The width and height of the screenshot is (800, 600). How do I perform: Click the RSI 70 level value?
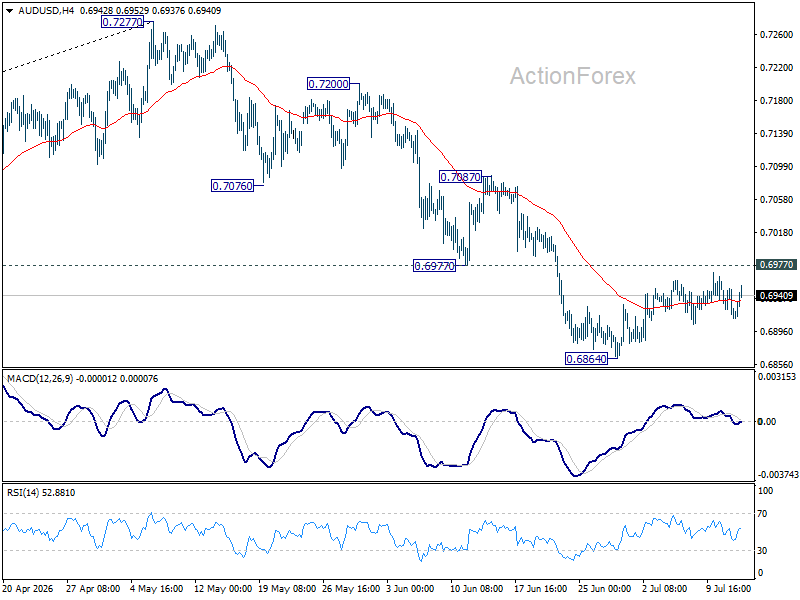pos(762,514)
